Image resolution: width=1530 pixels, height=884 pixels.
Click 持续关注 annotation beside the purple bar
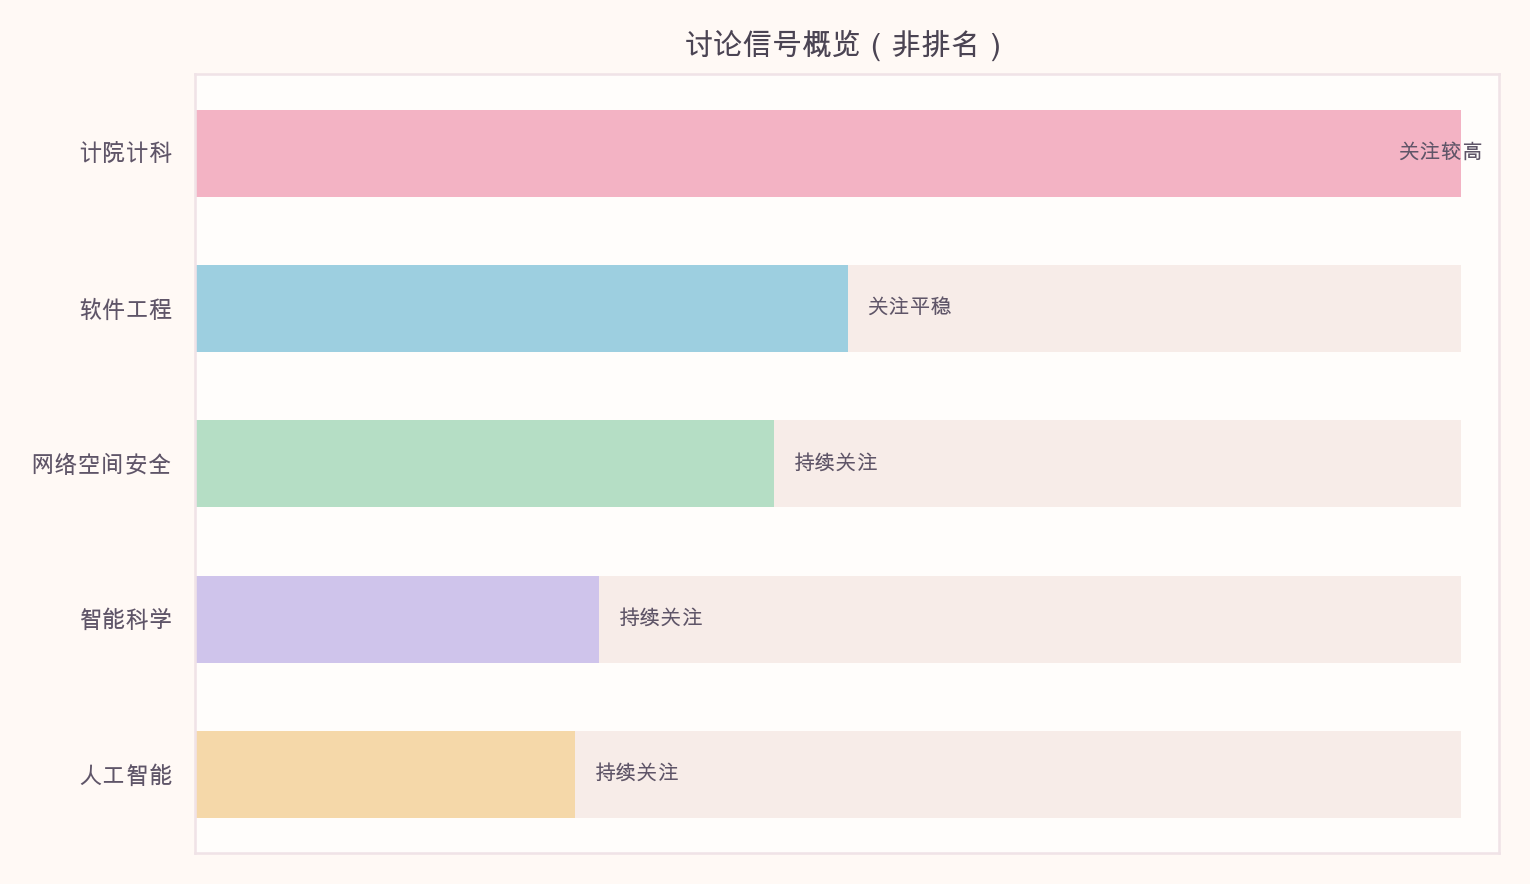tap(661, 618)
